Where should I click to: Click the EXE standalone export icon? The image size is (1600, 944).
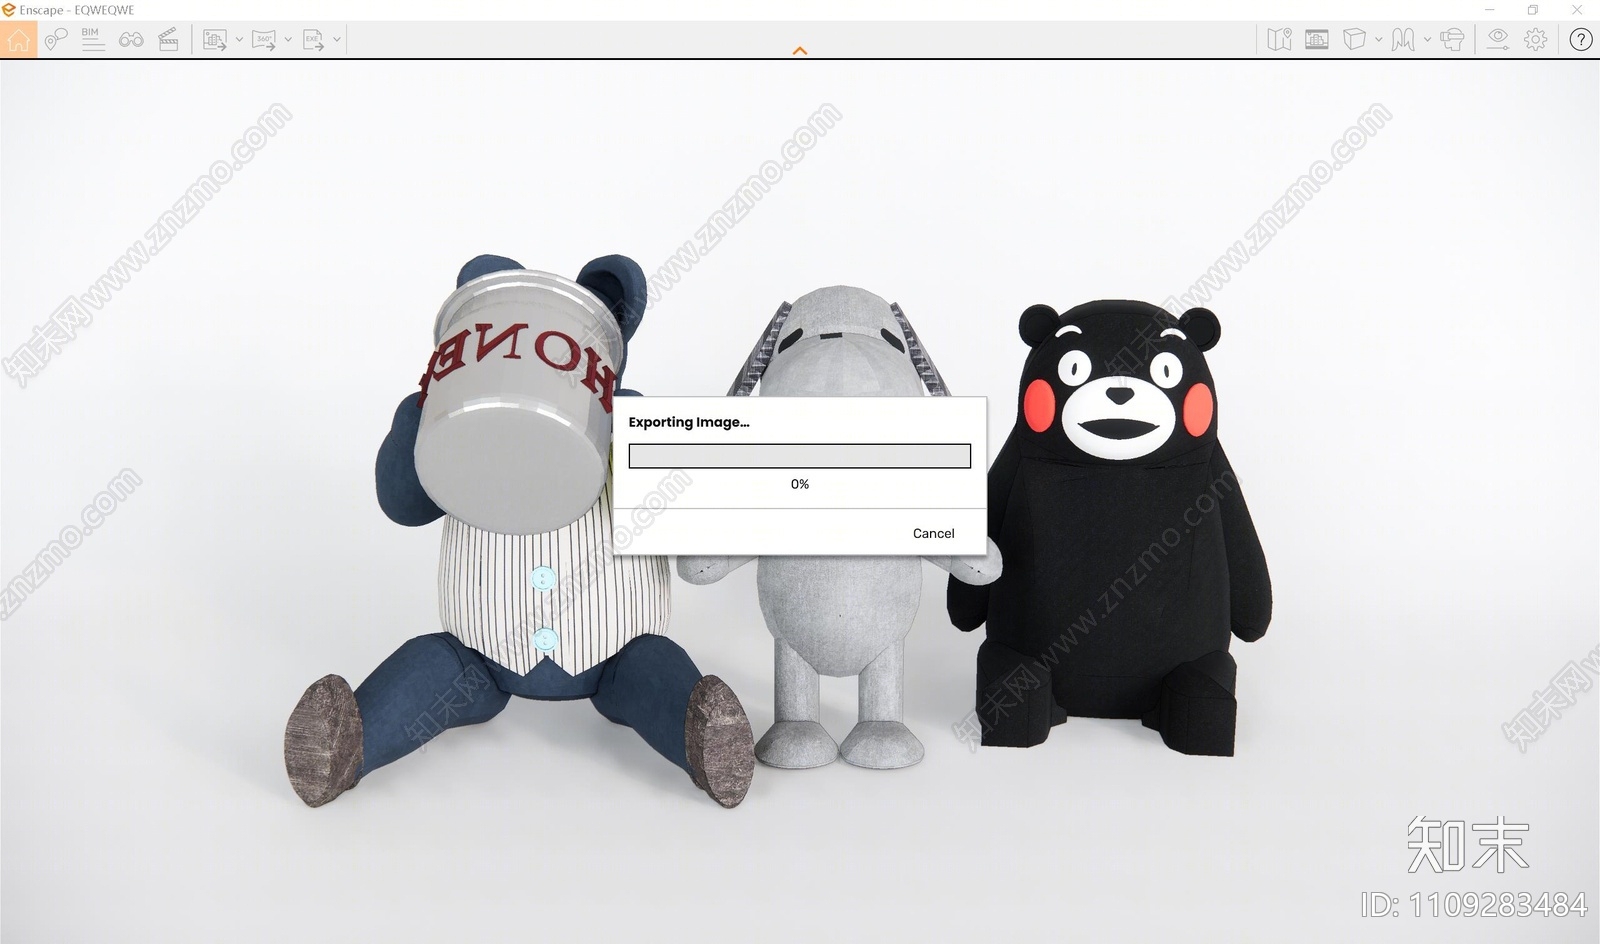point(313,40)
